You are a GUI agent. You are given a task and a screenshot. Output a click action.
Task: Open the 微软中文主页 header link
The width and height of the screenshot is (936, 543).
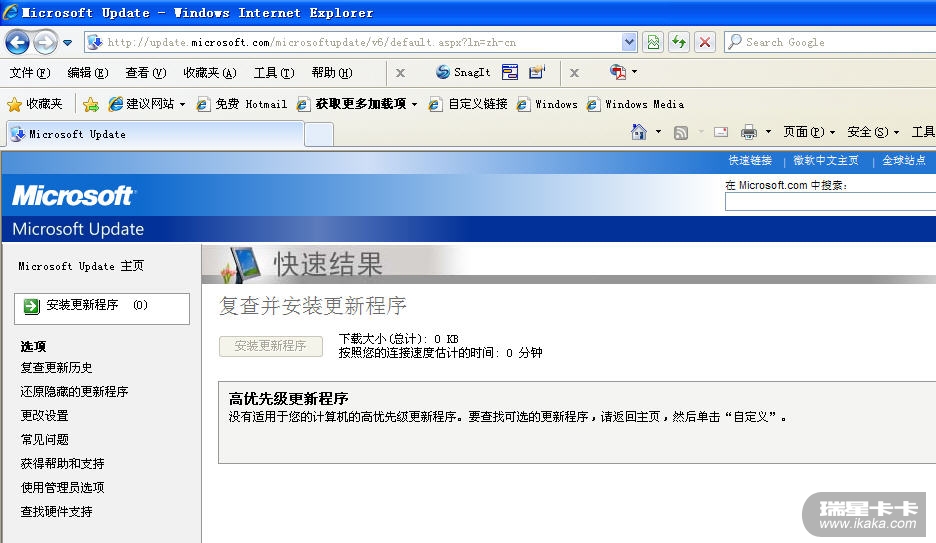(826, 161)
